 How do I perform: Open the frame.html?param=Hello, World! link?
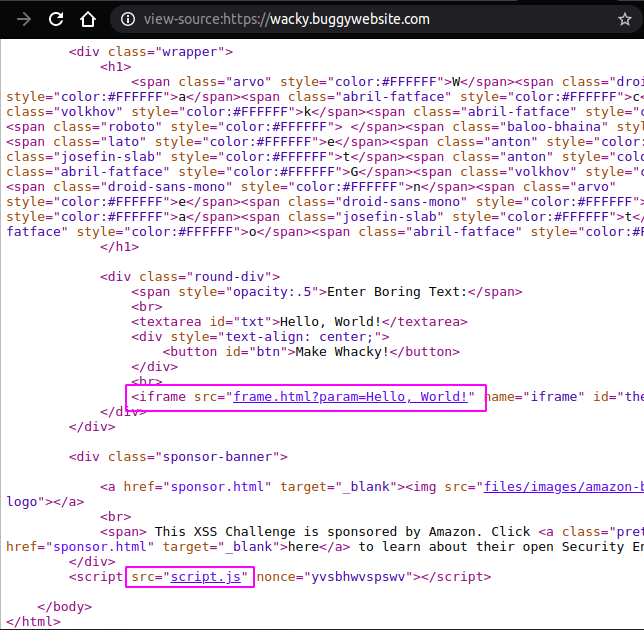(x=350, y=397)
